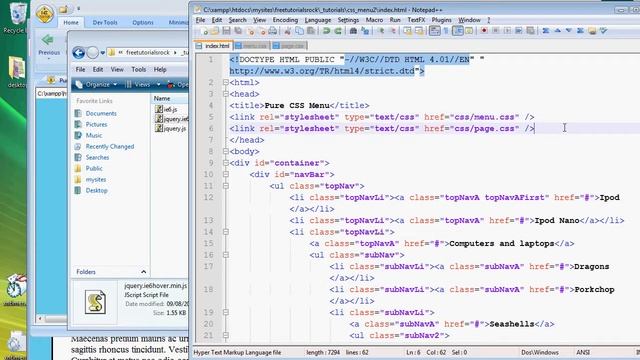The height and width of the screenshot is (360, 640).
Task: Open the Plugins menu in Notepad++
Action: 441,20
